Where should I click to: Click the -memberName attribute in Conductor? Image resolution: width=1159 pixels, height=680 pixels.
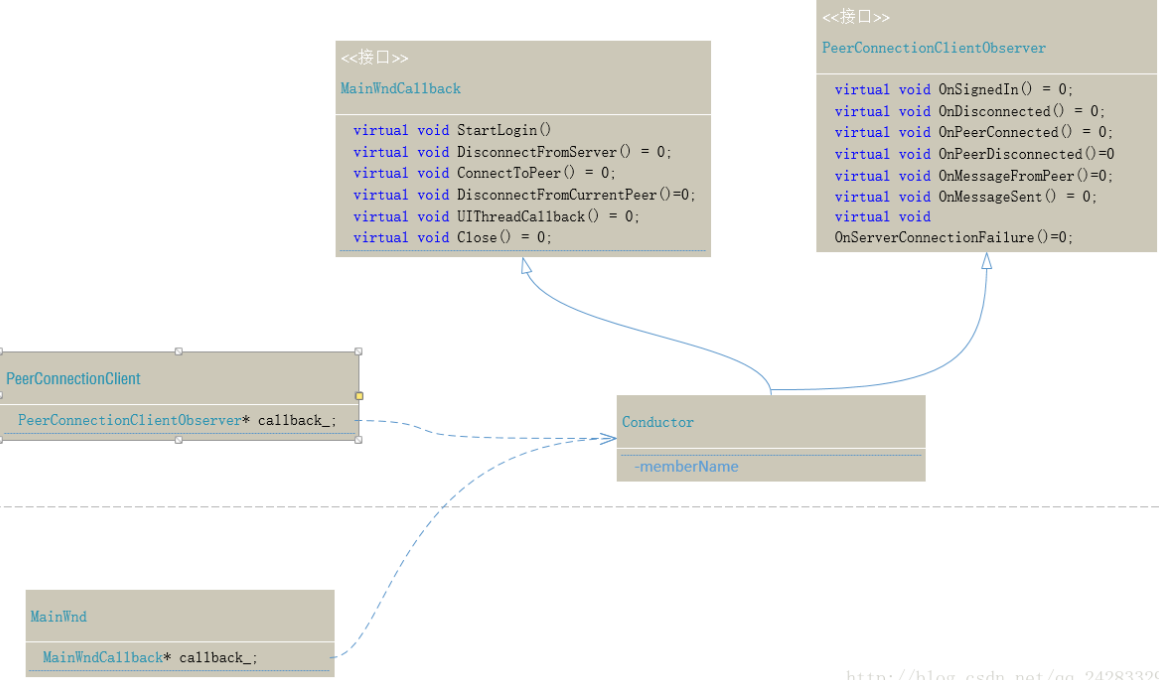pos(687,466)
